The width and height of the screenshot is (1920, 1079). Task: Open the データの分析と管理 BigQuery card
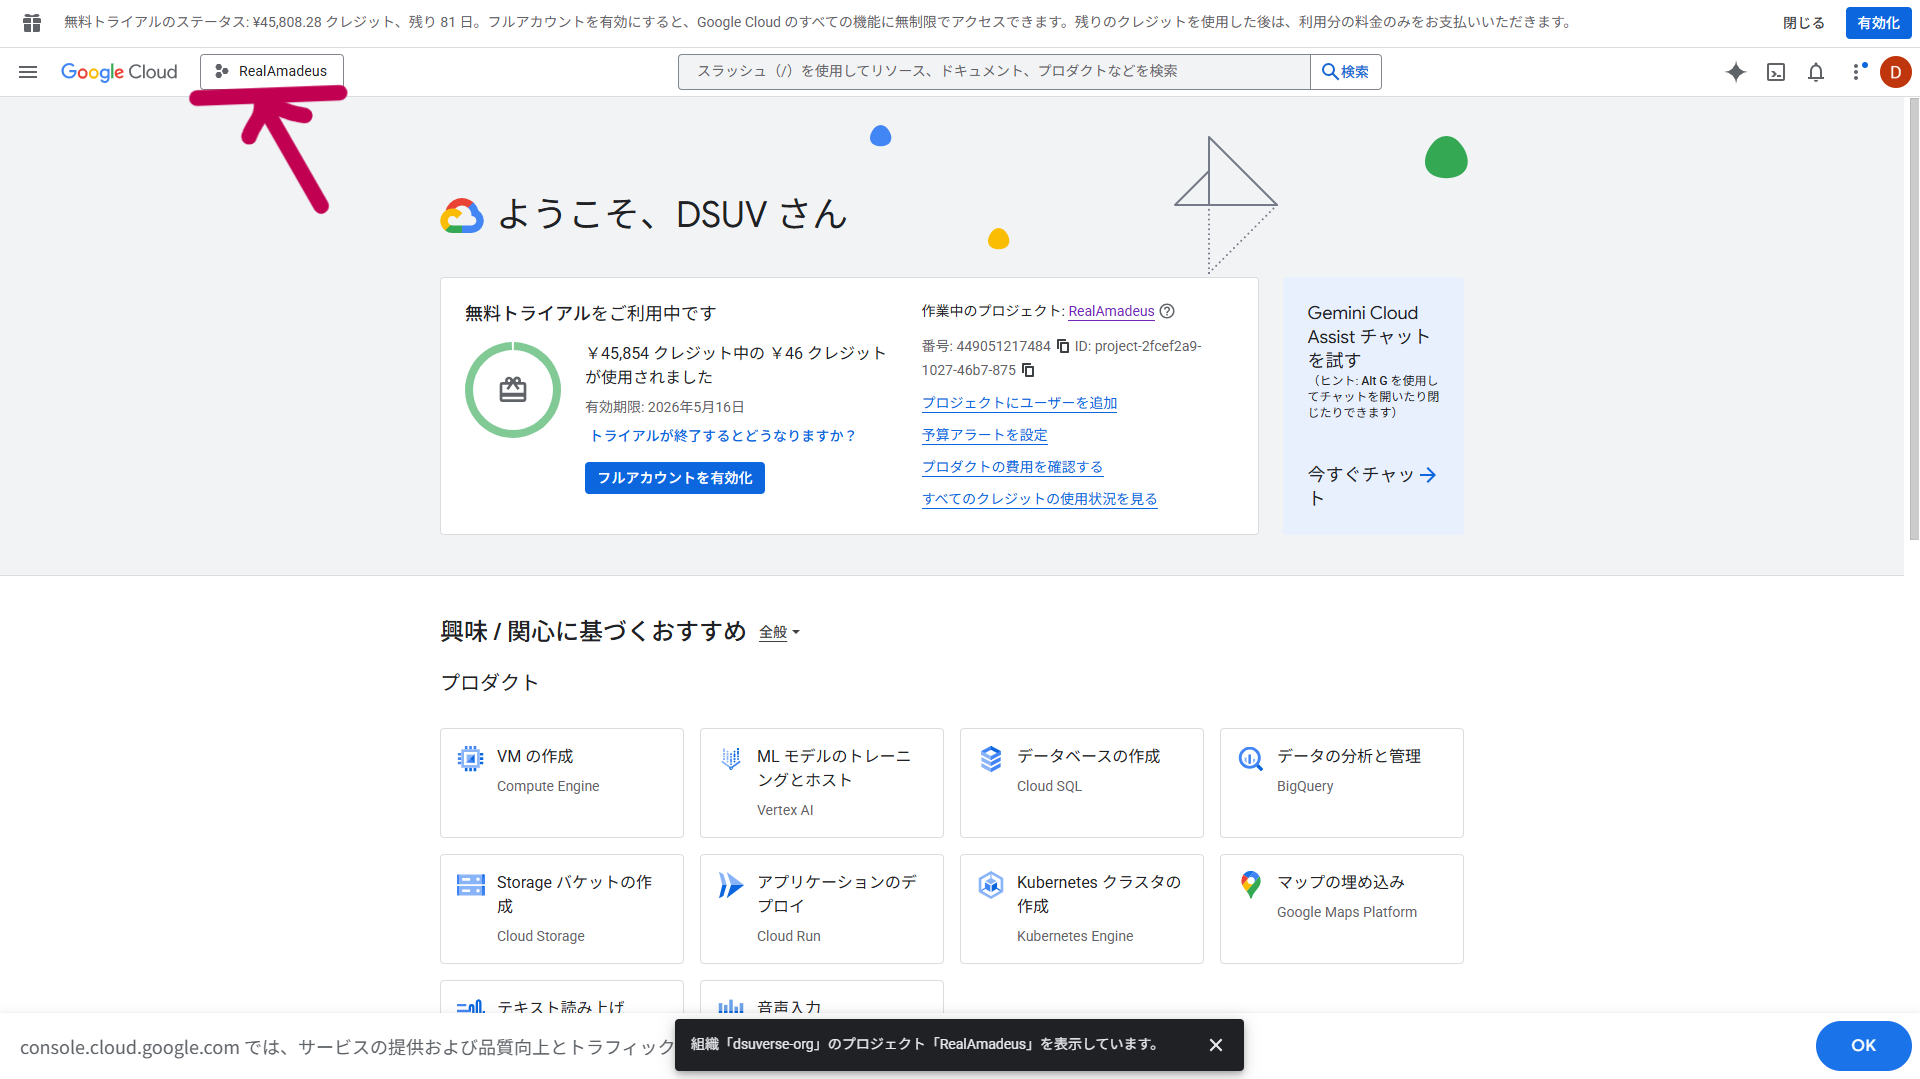click(1341, 782)
